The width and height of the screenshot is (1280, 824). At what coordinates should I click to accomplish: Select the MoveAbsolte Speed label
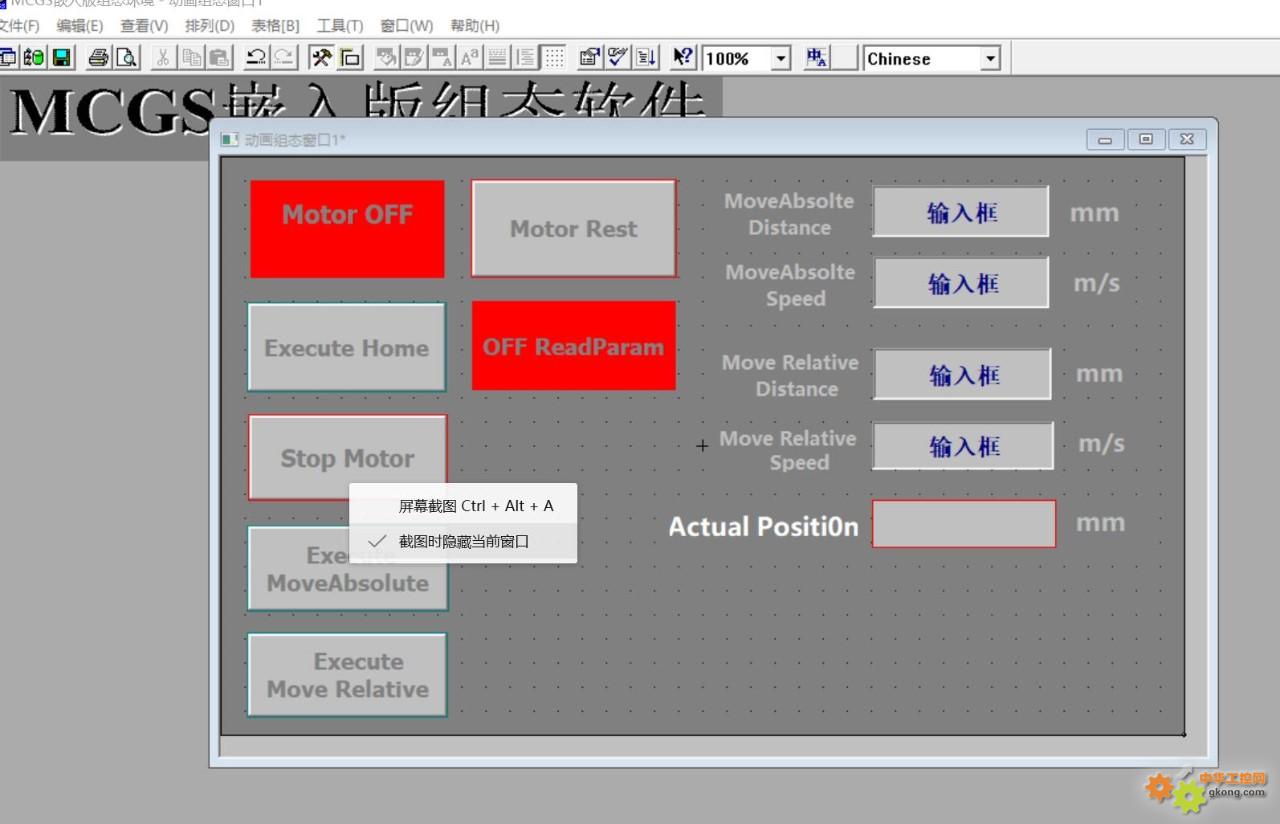pos(790,285)
